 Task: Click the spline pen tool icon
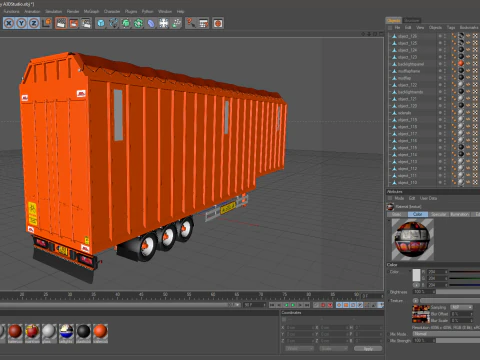(113, 23)
